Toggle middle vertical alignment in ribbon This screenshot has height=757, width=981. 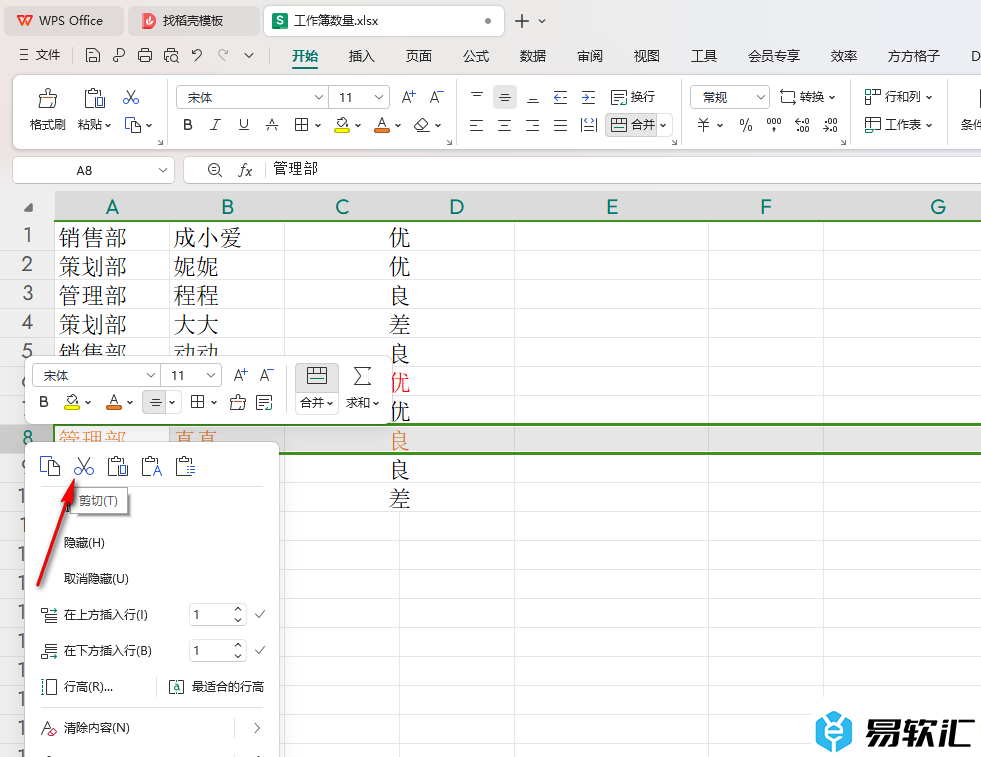[505, 97]
